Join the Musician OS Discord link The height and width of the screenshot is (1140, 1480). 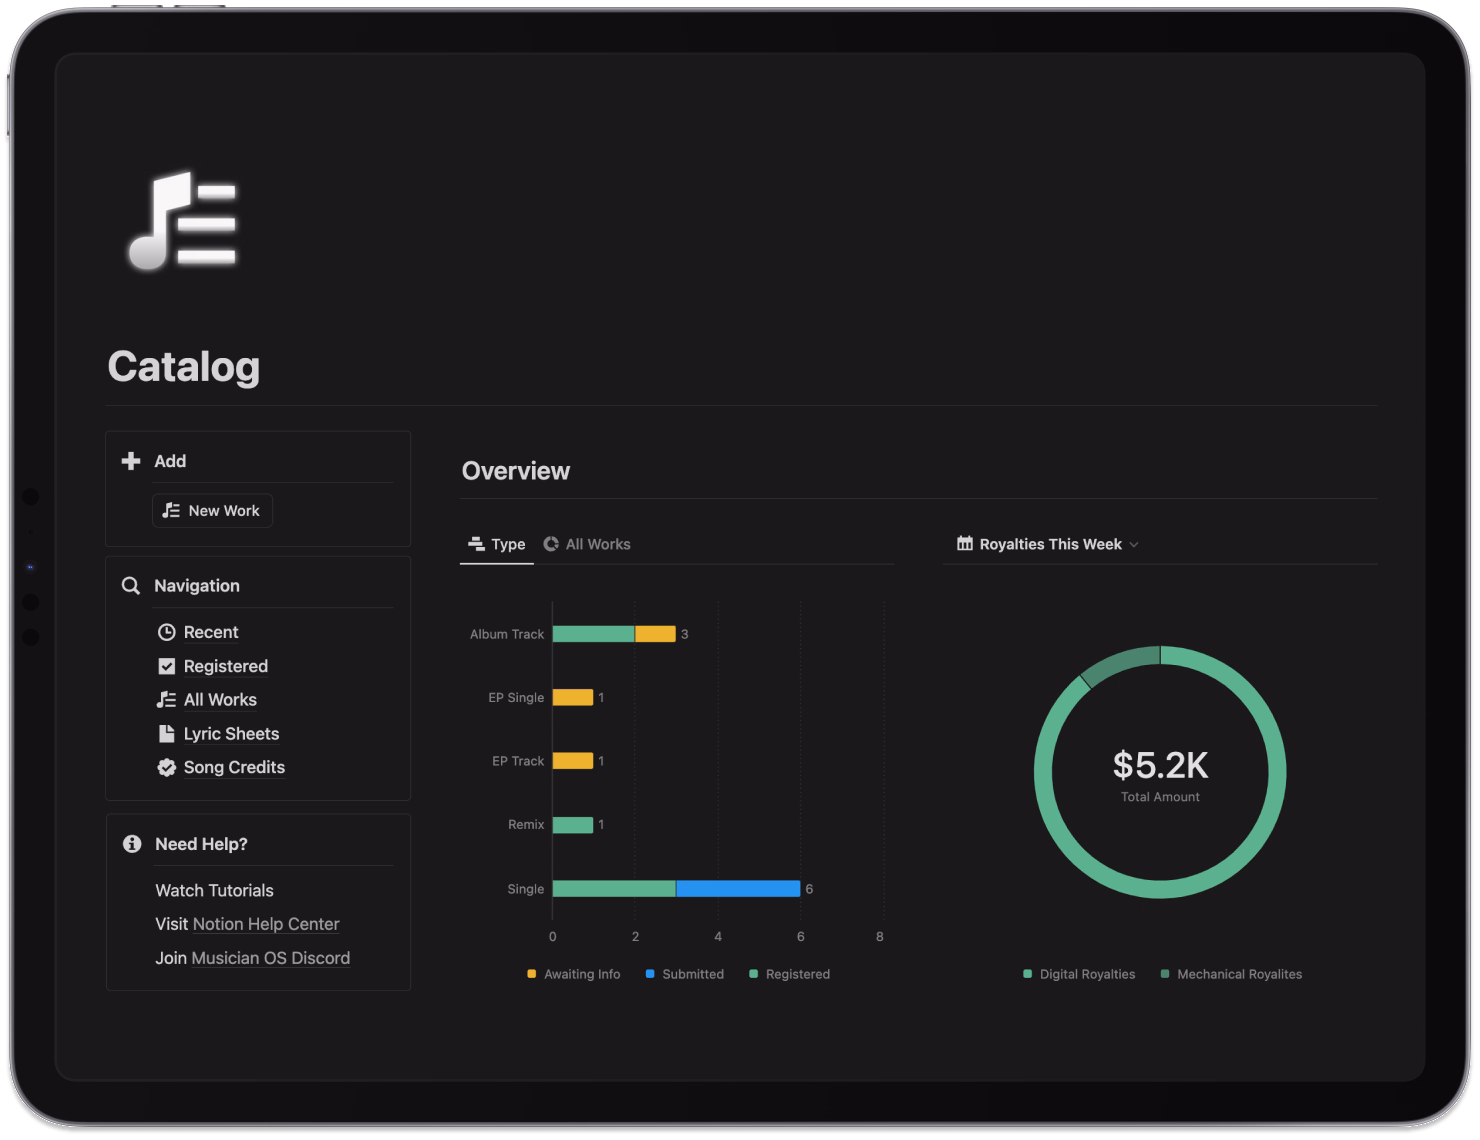tap(271, 958)
